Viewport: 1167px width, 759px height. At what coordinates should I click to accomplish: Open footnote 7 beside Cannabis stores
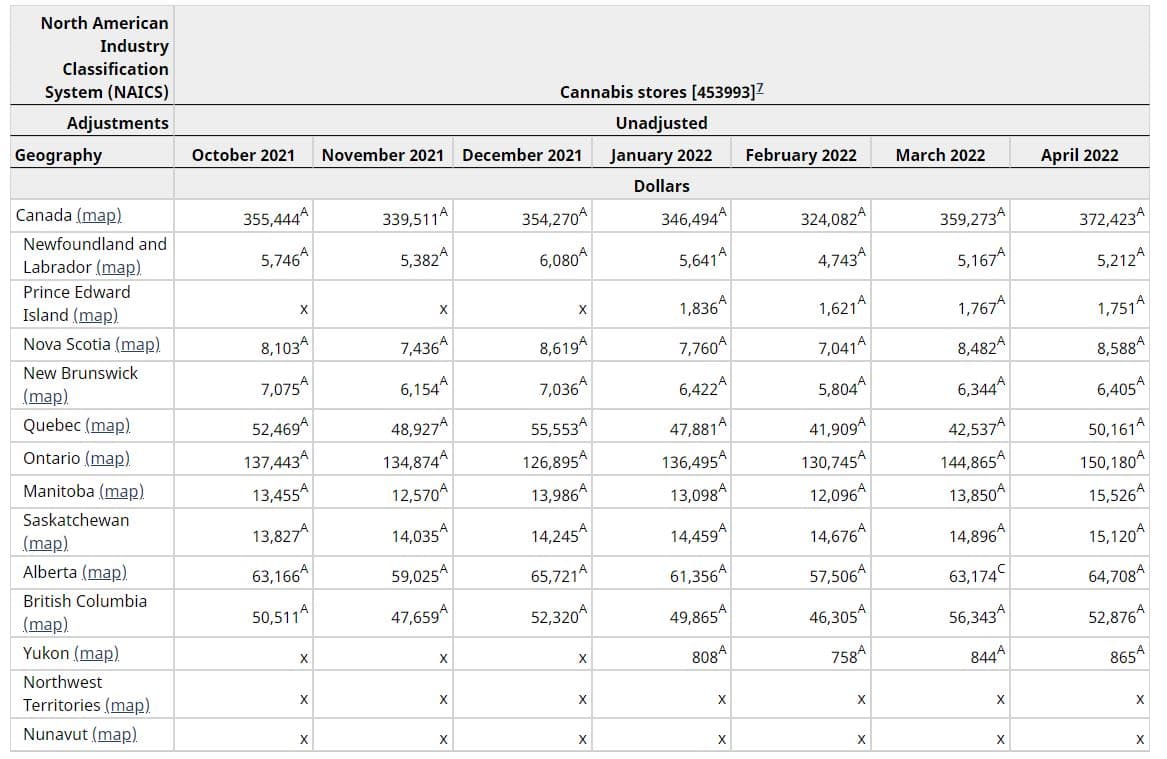click(x=760, y=89)
